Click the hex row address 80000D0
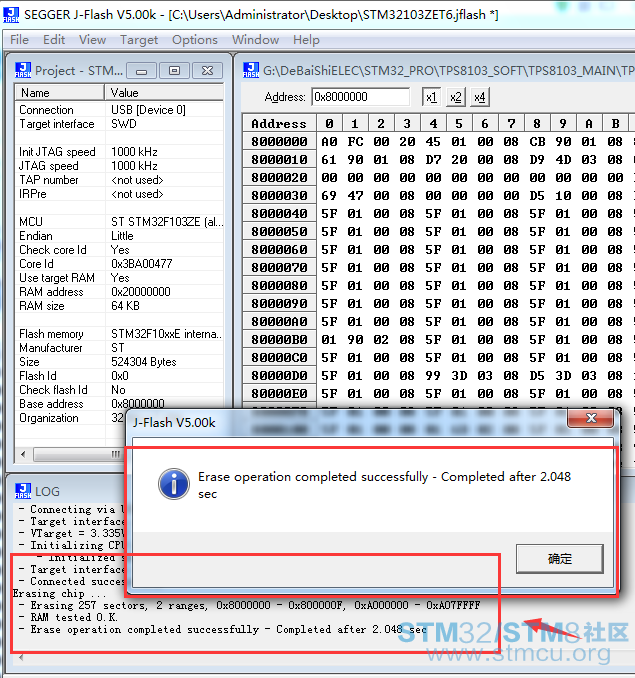The height and width of the screenshot is (678, 635). [279, 375]
